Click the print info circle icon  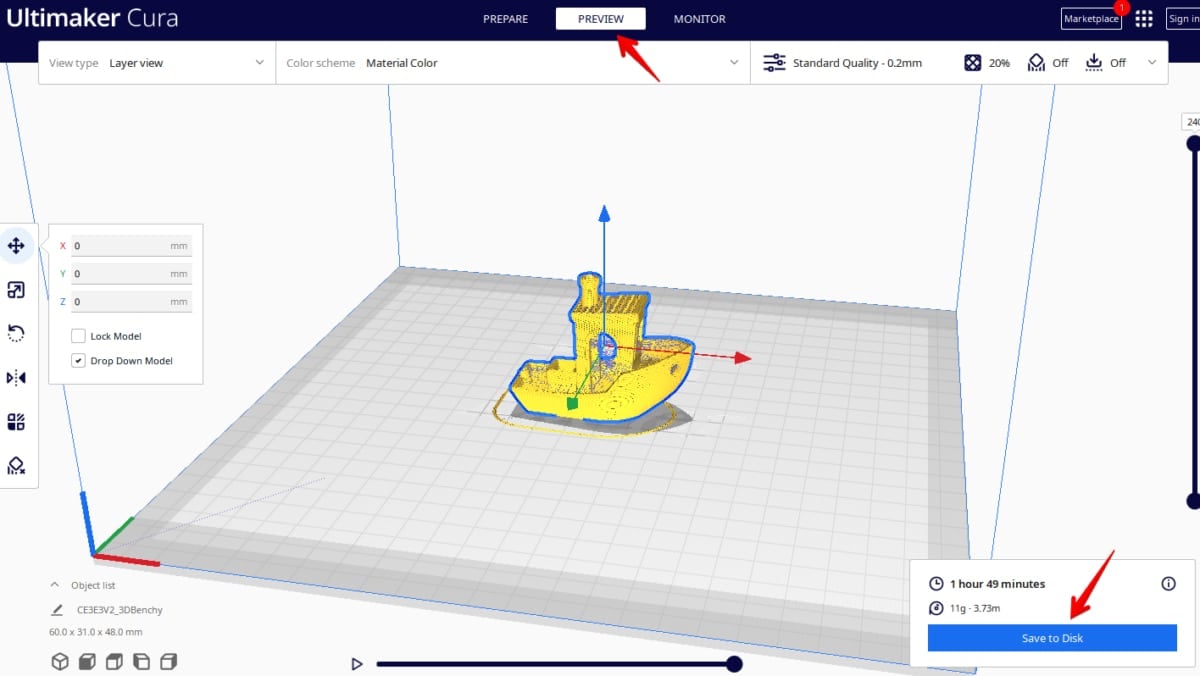click(x=1168, y=584)
